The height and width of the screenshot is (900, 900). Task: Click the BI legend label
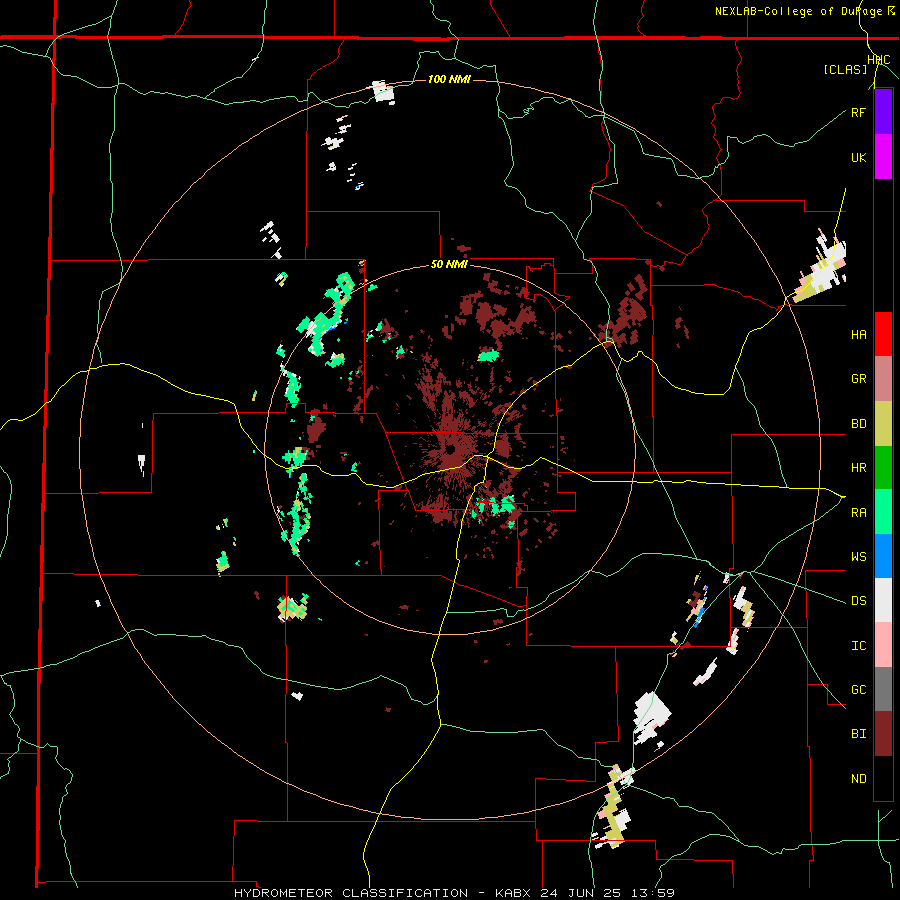858,734
